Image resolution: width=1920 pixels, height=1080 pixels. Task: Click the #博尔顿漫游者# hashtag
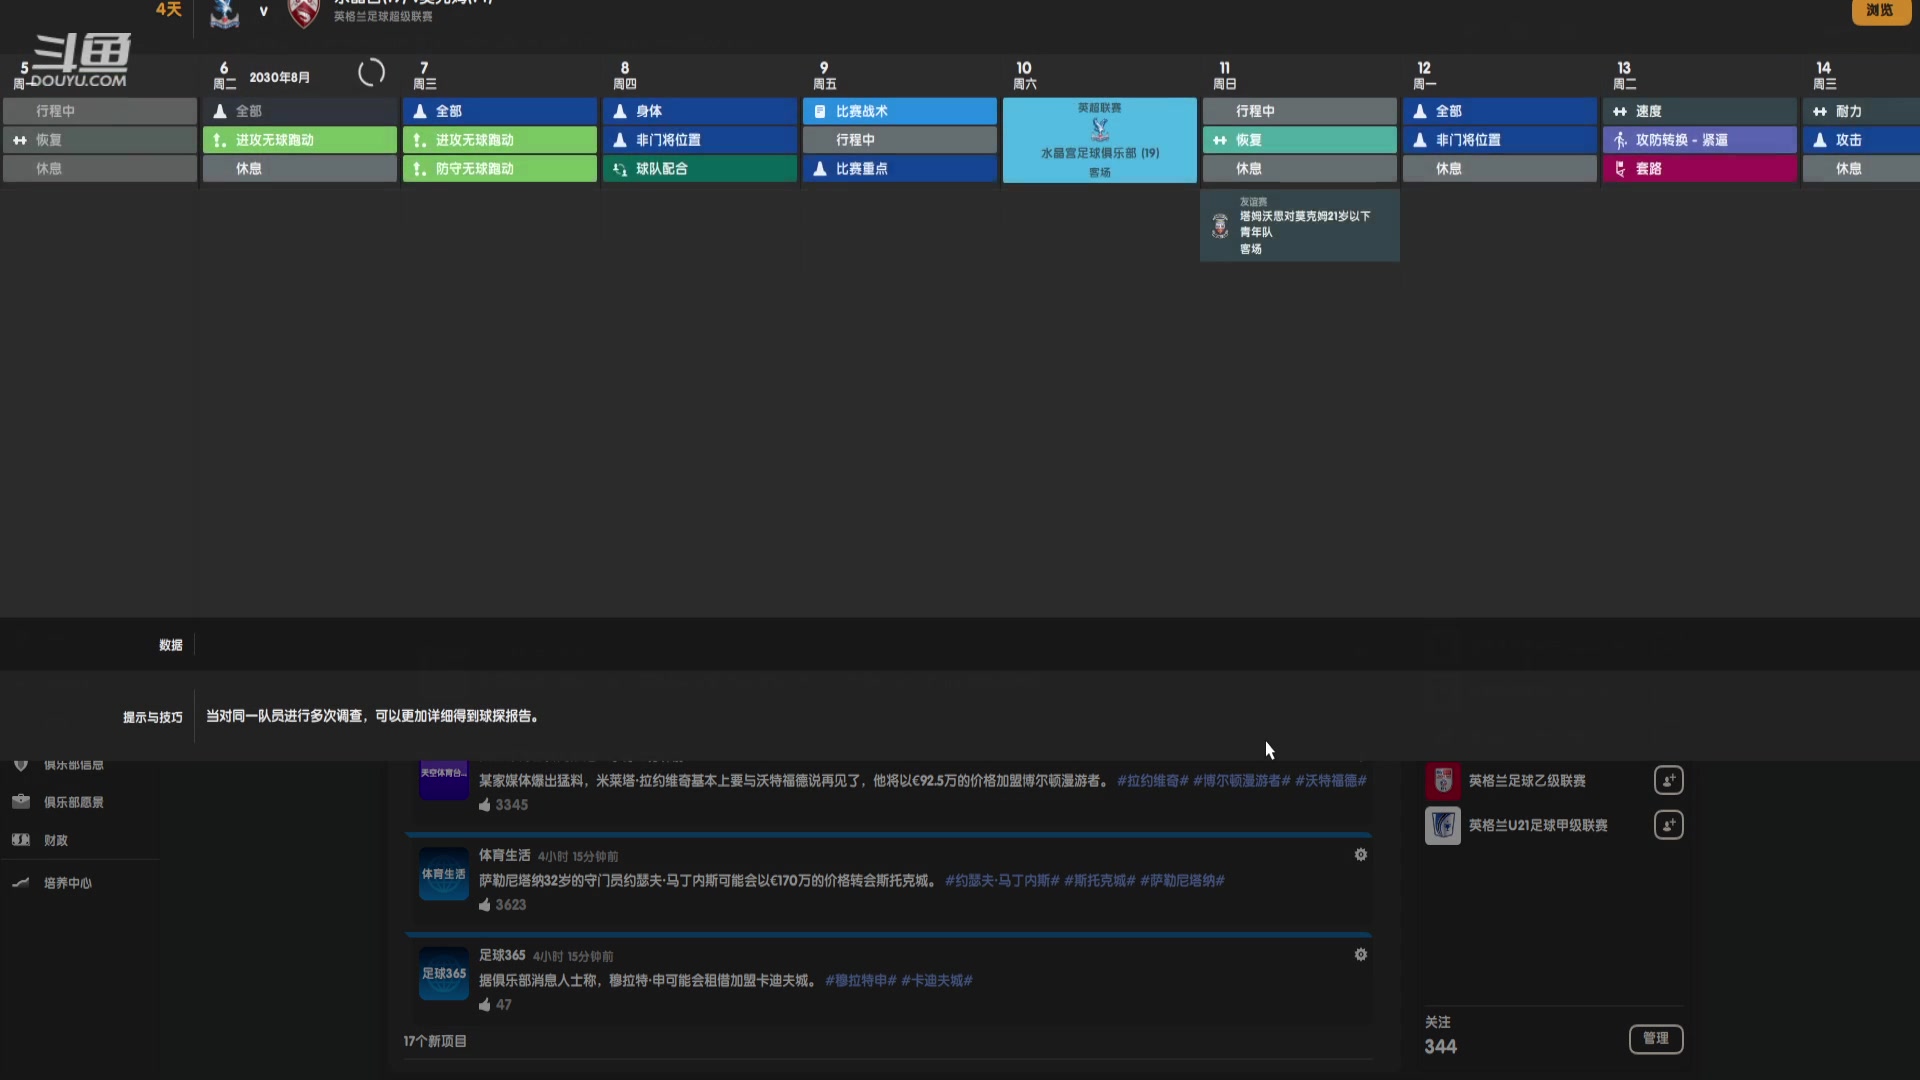pos(1241,780)
